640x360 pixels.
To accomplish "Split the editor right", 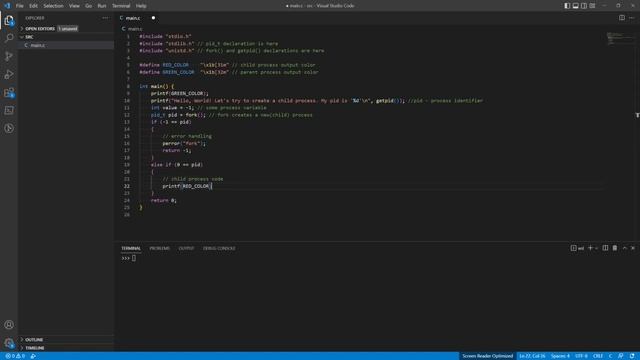I will coord(622,18).
